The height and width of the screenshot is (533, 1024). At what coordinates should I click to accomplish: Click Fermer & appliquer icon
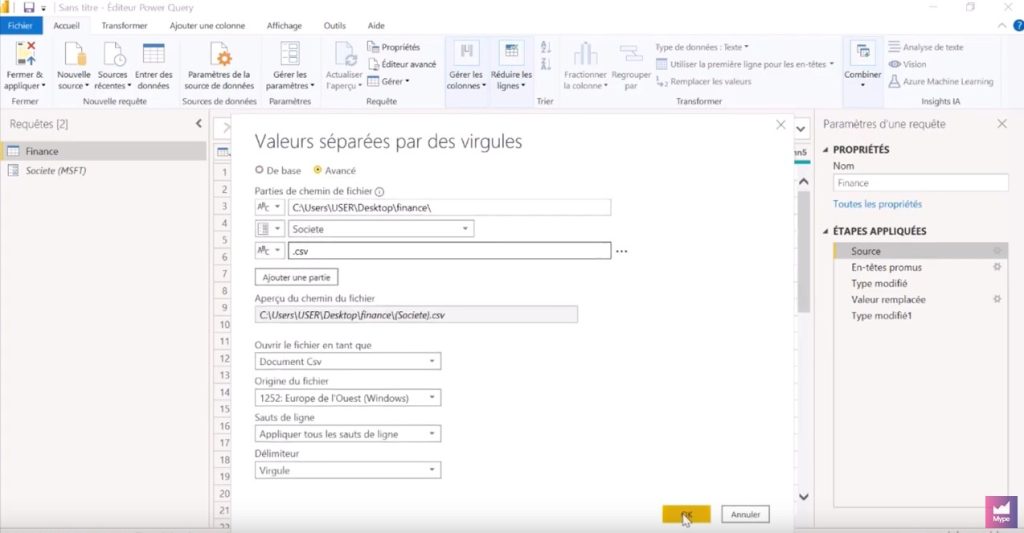point(25,53)
